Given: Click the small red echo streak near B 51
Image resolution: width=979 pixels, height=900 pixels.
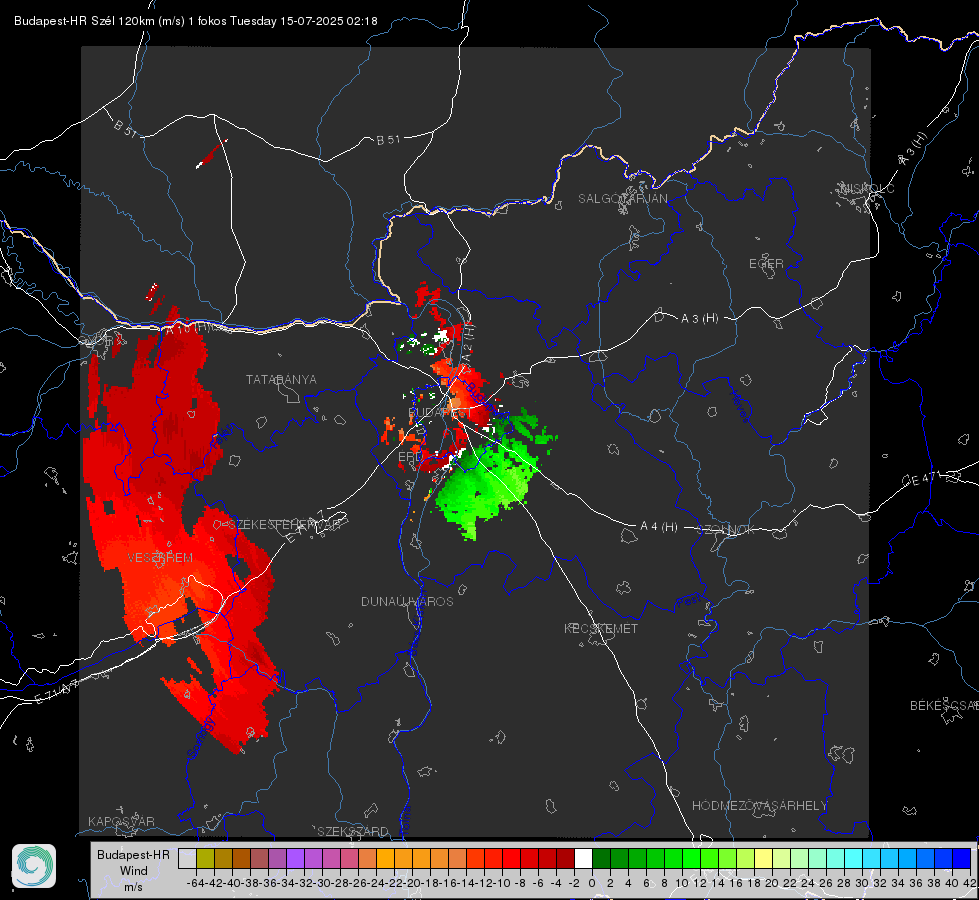Looking at the screenshot, I should point(212,154).
